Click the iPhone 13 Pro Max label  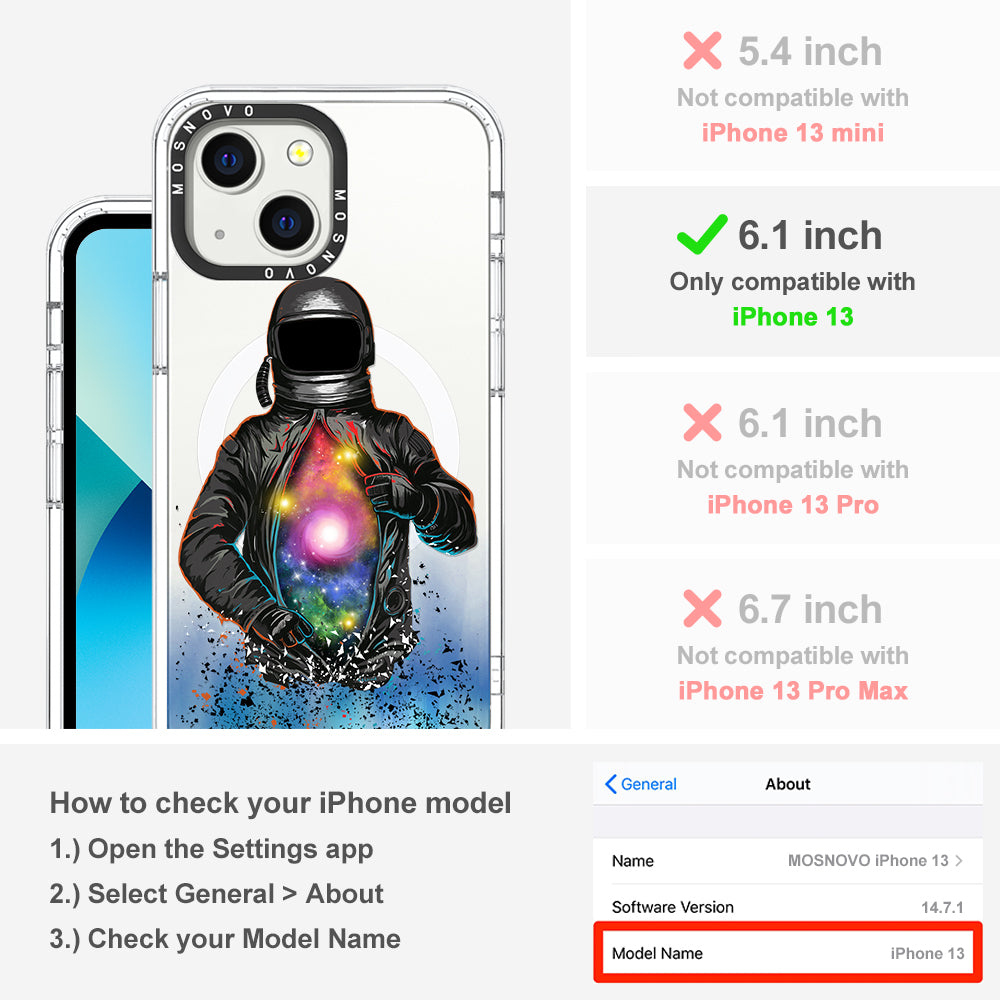tap(793, 691)
